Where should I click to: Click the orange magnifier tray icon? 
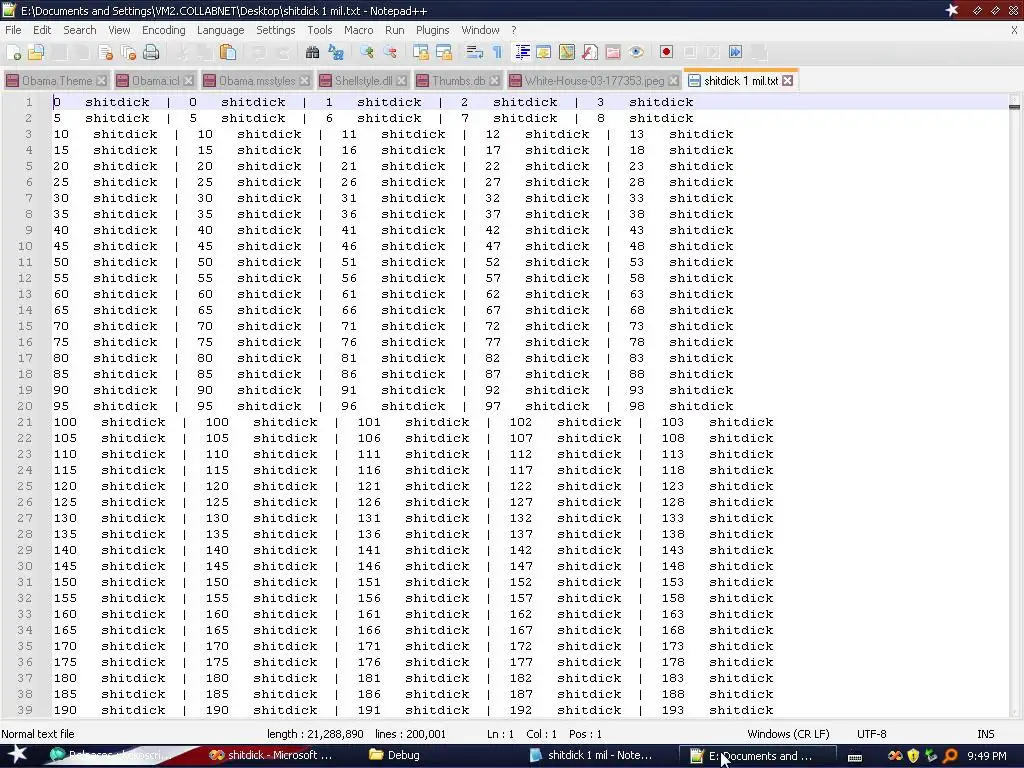(950, 756)
